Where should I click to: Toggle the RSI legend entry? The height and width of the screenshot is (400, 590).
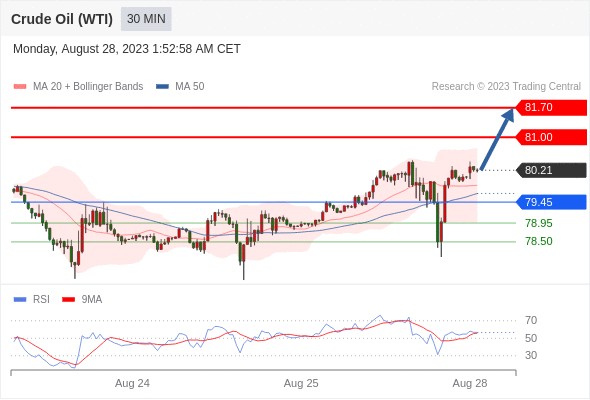click(32, 300)
